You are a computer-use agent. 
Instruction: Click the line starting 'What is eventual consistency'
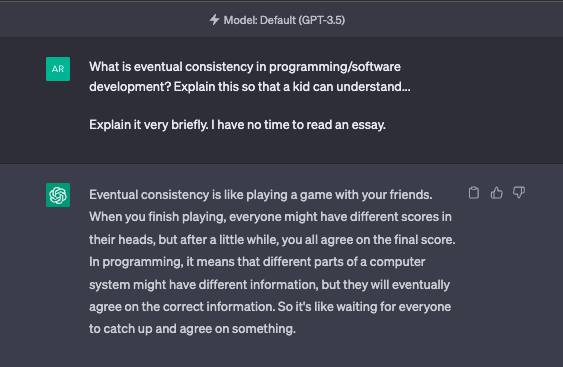pyautogui.click(x=245, y=67)
